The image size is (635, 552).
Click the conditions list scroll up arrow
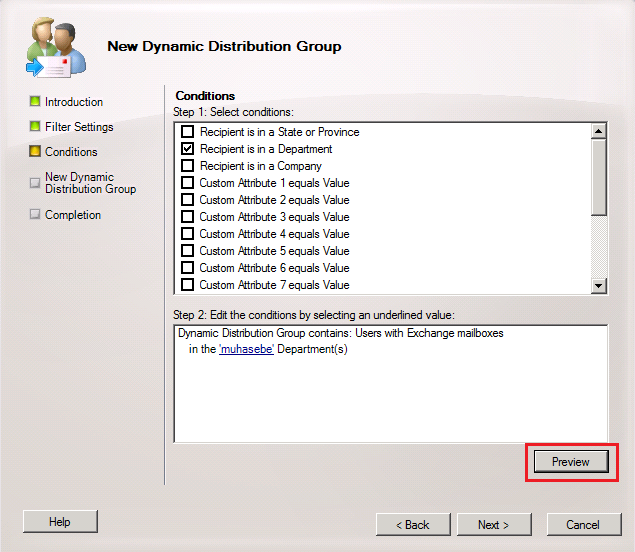click(x=599, y=131)
